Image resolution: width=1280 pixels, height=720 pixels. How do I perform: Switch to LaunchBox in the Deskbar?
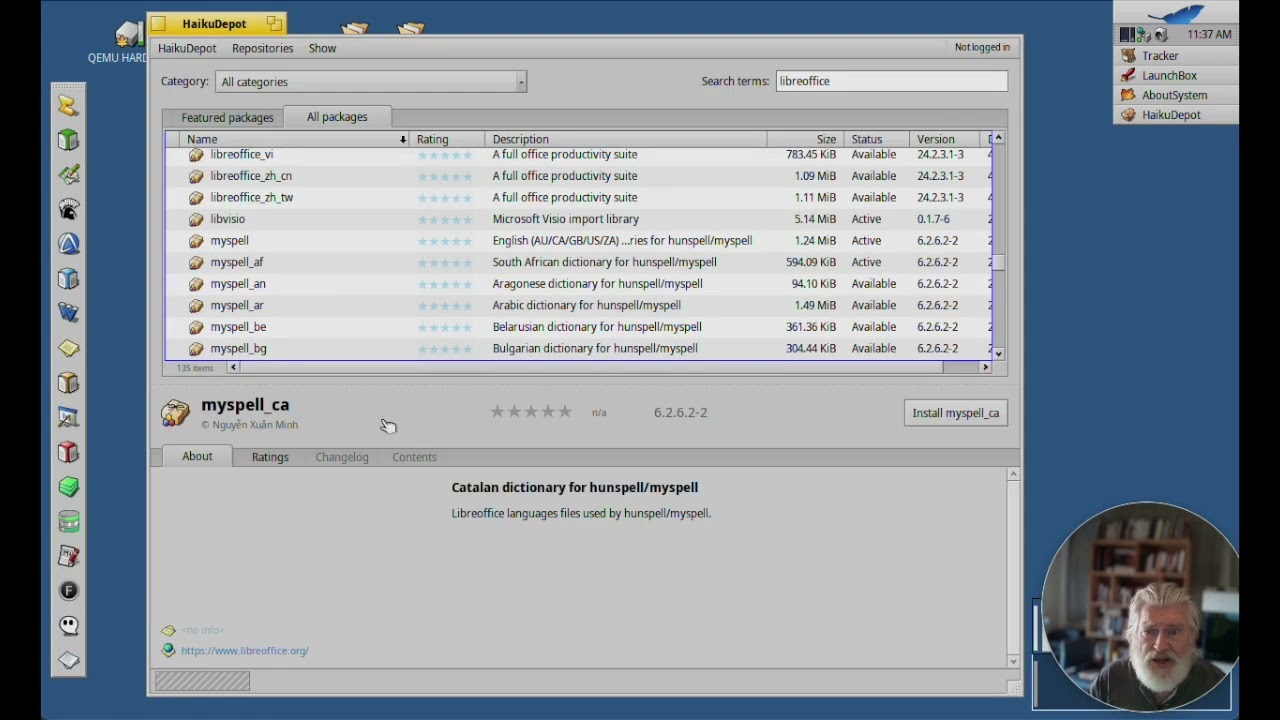[1176, 76]
